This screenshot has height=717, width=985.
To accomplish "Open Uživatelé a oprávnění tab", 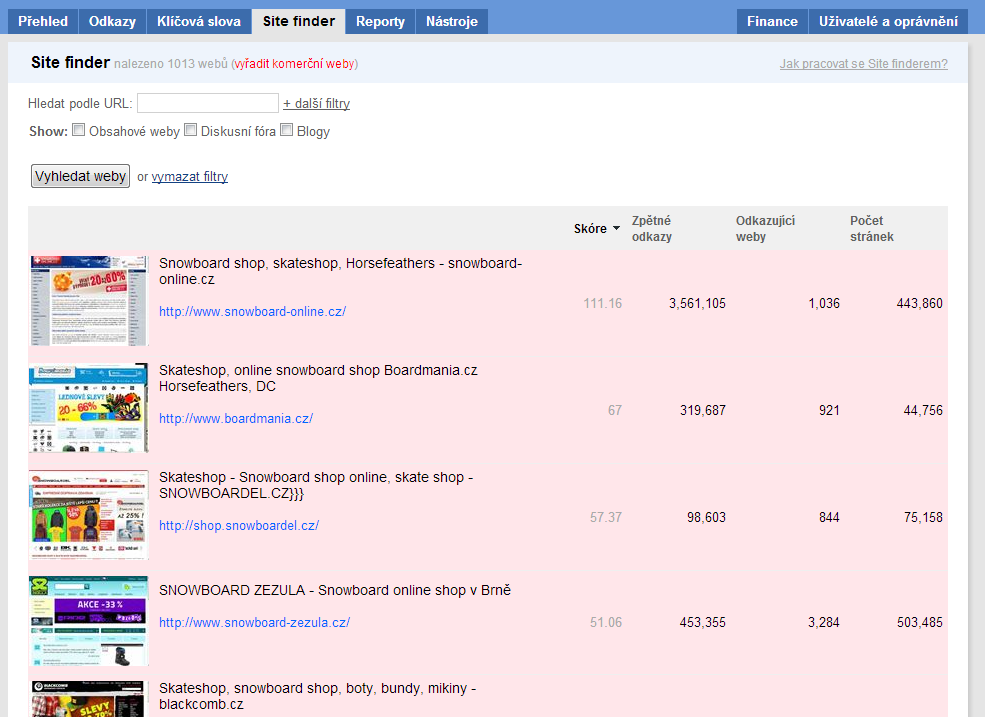I will coord(888,21).
